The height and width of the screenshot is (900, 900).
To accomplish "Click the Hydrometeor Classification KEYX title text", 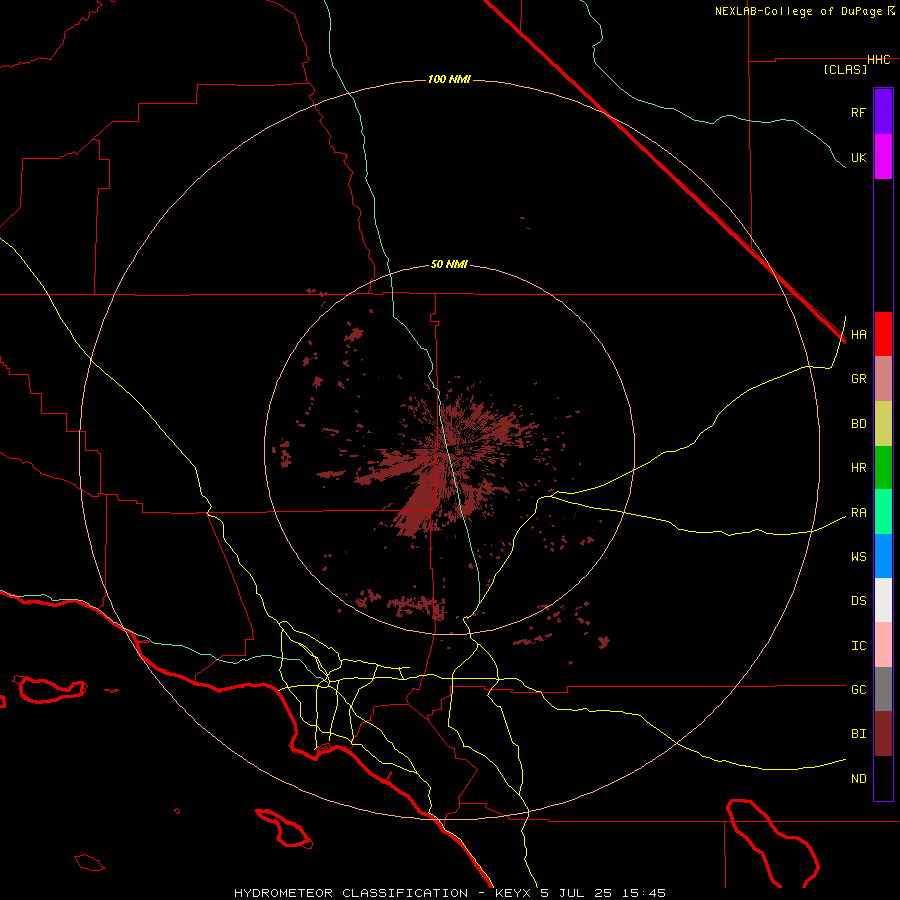I will pos(449,893).
